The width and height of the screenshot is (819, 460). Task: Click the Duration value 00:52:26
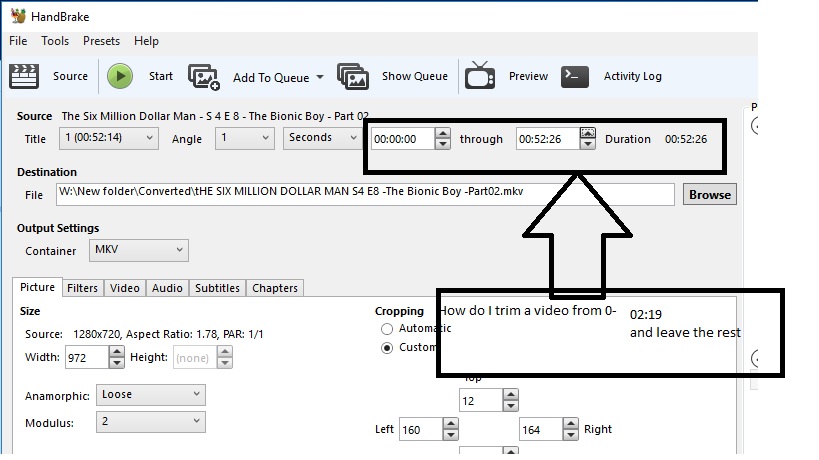tap(686, 139)
